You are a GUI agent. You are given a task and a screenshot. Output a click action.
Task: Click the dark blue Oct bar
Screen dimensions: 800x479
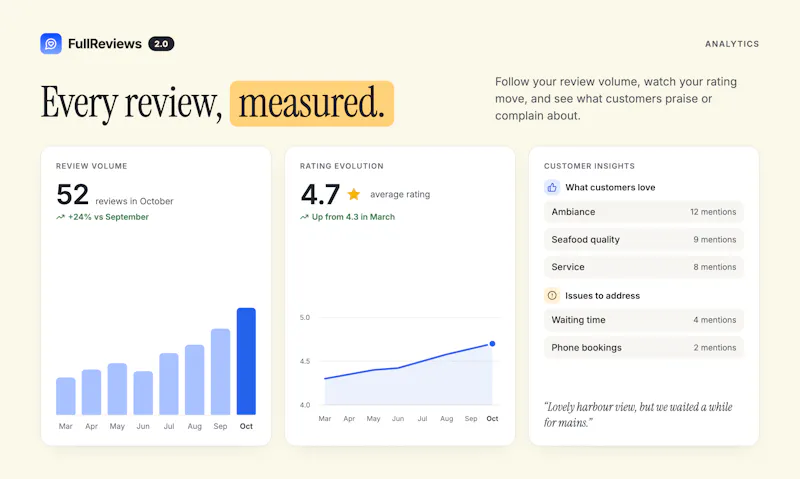246,361
